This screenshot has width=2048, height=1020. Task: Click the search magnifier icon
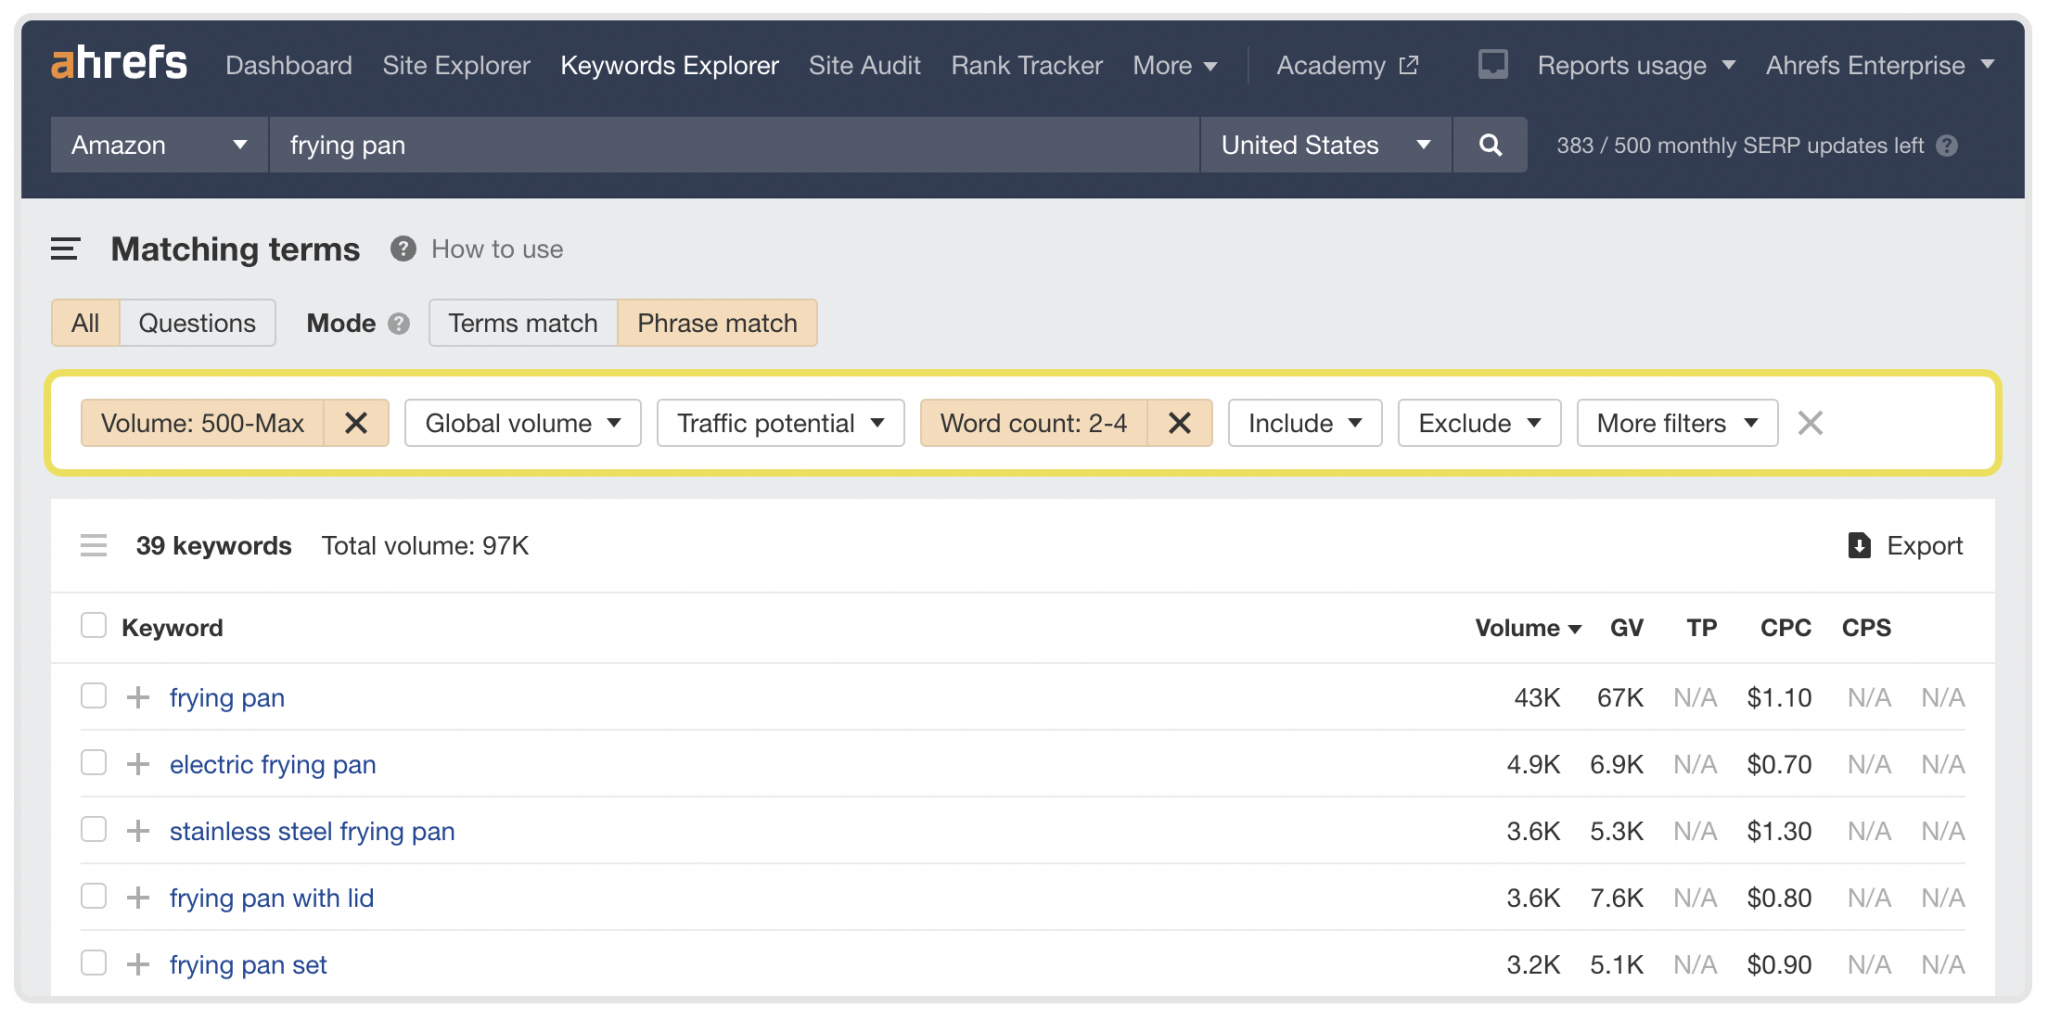[1489, 145]
